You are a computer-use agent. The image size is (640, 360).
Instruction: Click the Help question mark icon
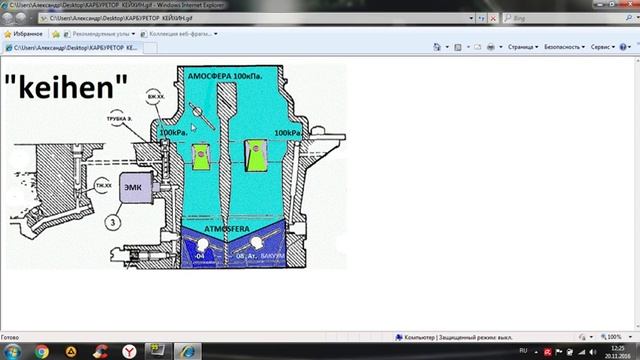623,47
